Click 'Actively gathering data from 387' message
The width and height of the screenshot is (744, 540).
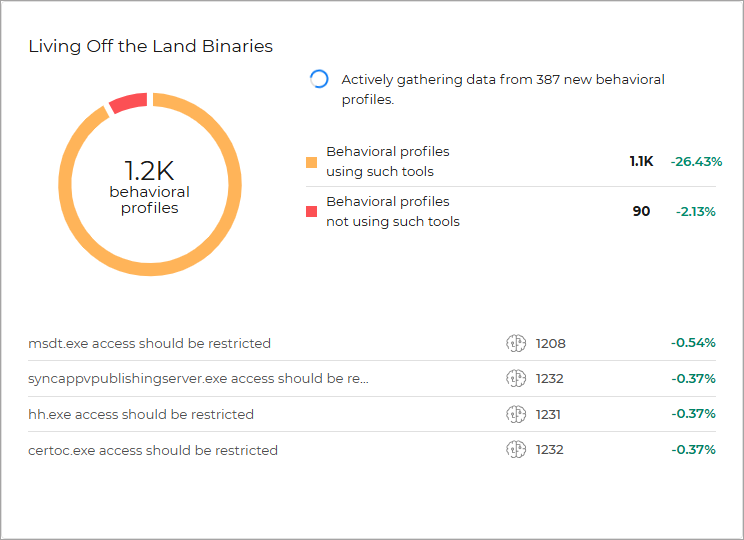(503, 89)
